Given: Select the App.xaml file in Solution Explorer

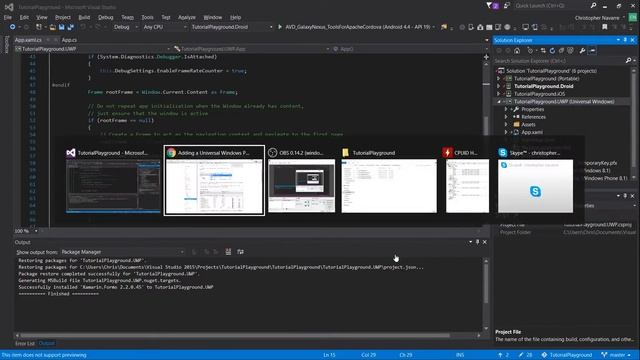Looking at the screenshot, I should (x=532, y=132).
